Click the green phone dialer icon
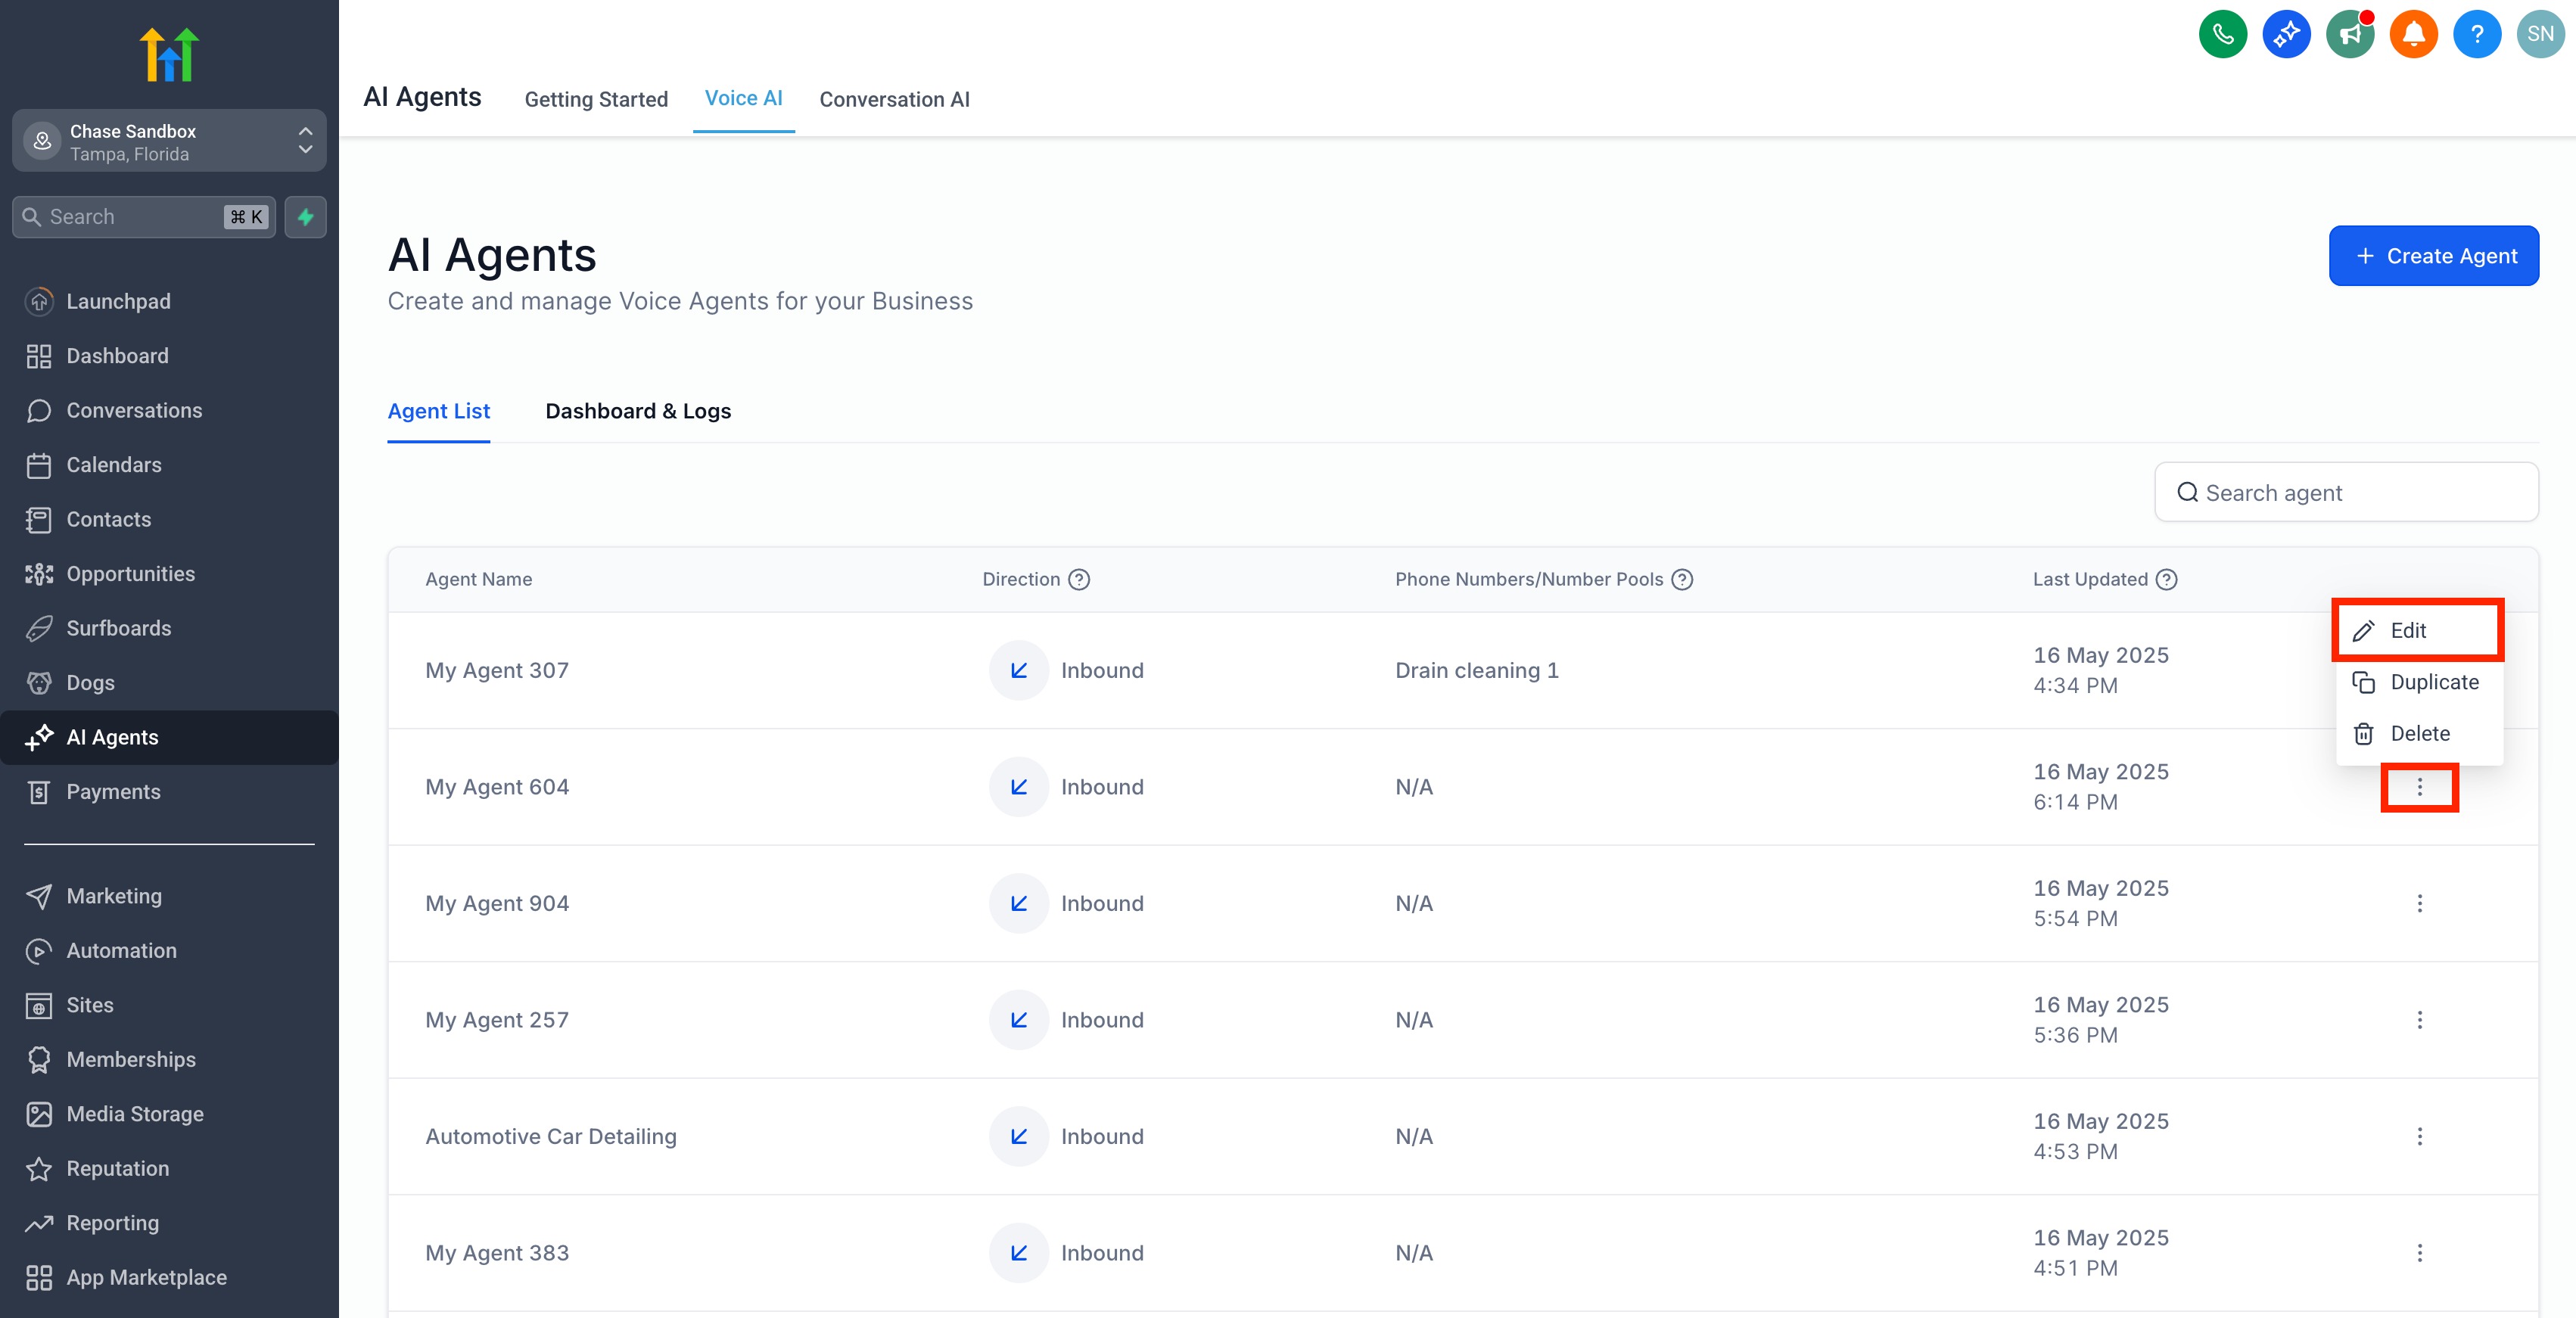 pyautogui.click(x=2222, y=34)
